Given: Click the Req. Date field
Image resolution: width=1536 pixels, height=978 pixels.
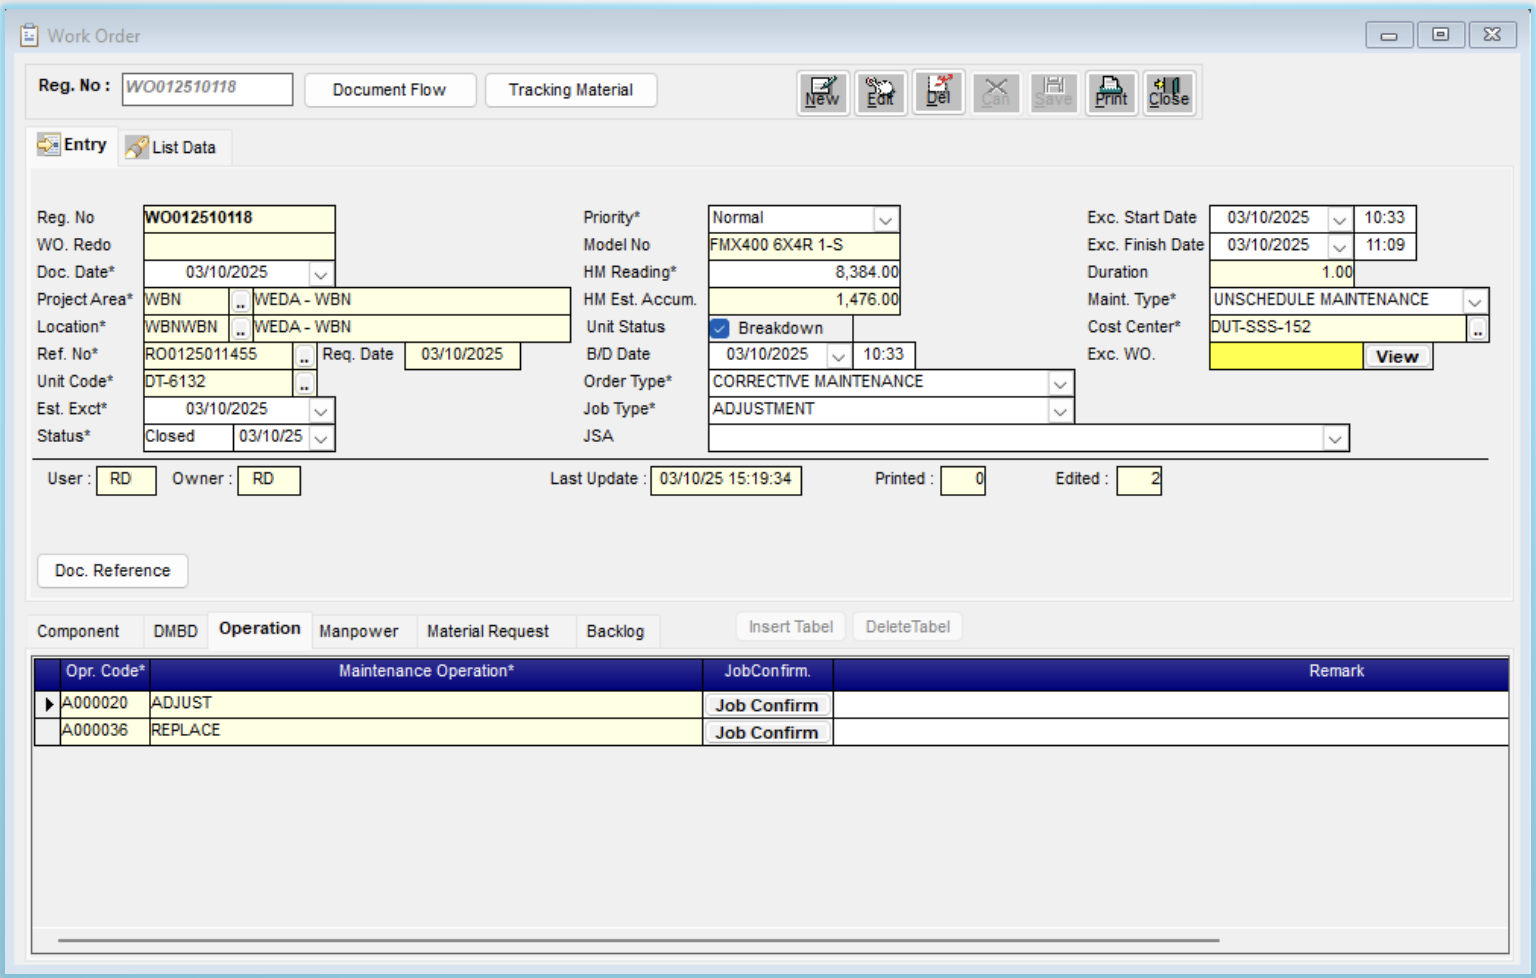Looking at the screenshot, I should 462,356.
